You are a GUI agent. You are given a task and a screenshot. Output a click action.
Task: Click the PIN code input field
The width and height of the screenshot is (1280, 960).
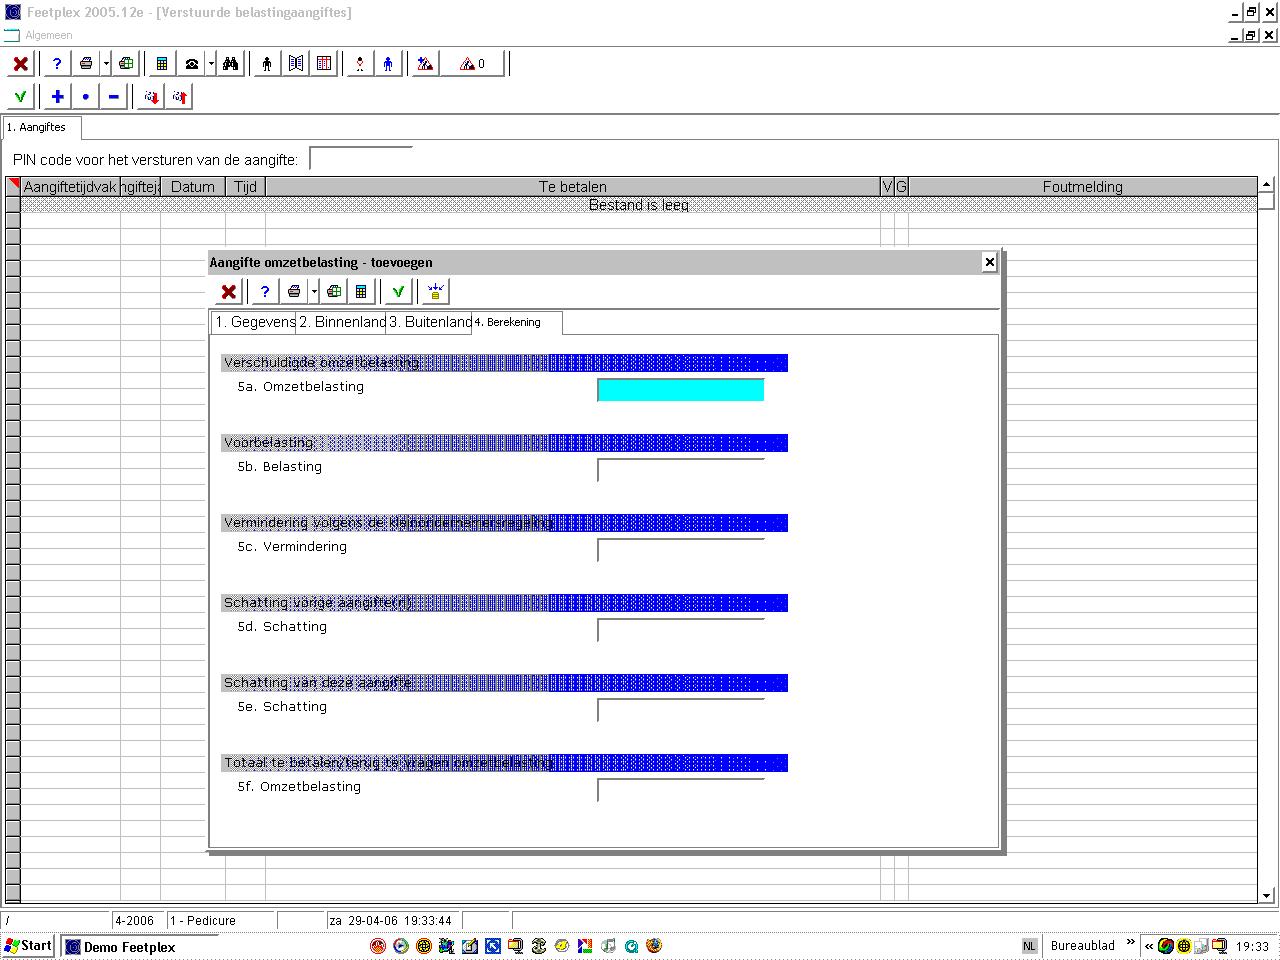[x=361, y=159]
